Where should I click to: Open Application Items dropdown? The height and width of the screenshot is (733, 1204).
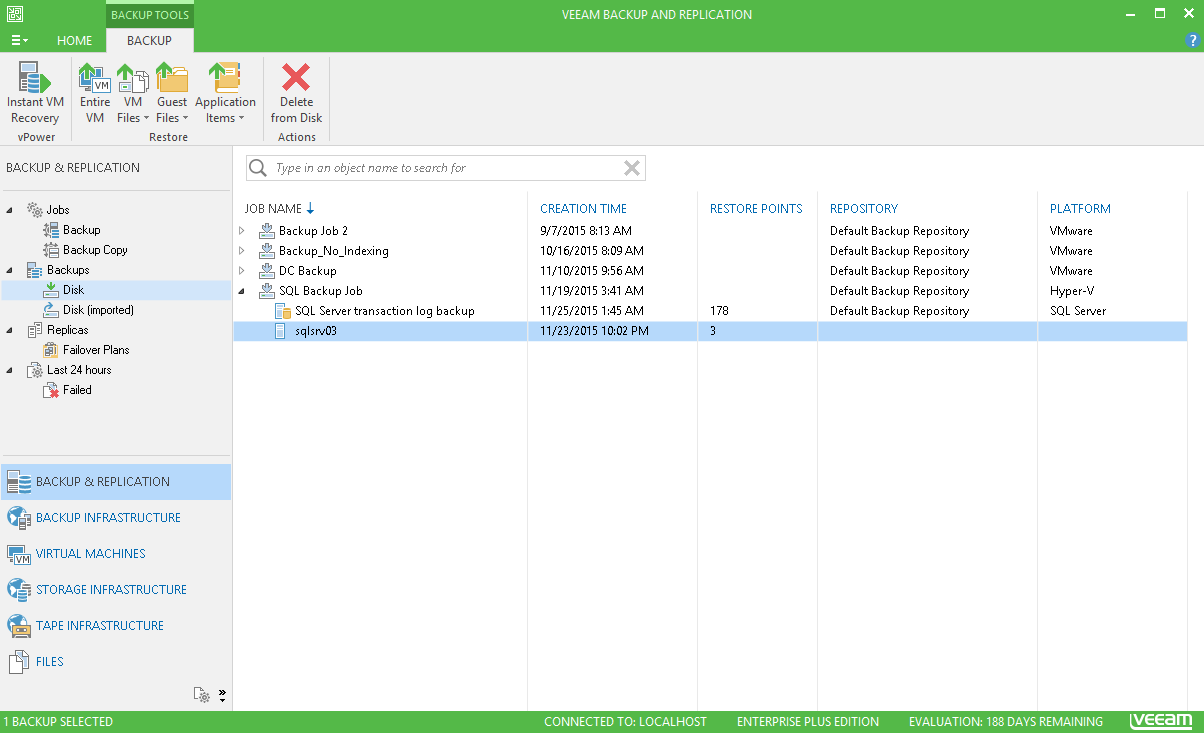[x=225, y=93]
